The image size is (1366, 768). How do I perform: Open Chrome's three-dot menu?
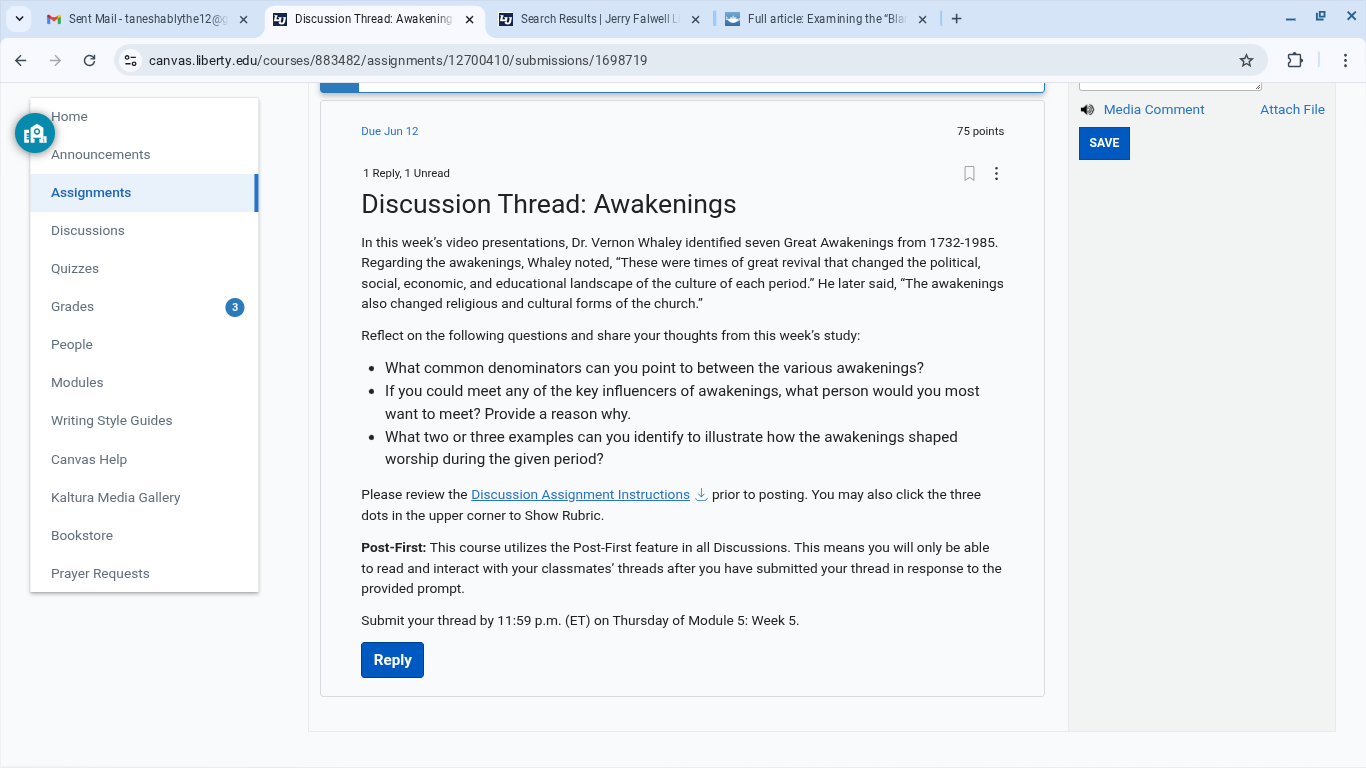[1345, 60]
